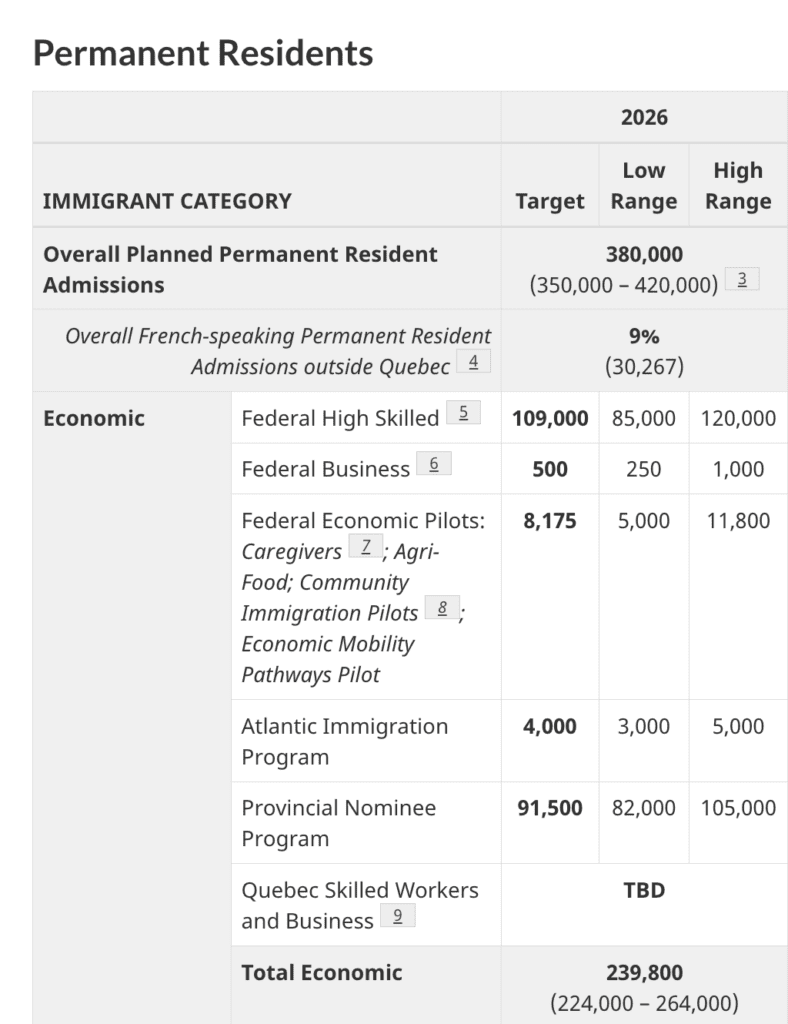Select the Federal High Skilled target 109,000
Viewport: 788px width, 1024px height.
point(550,418)
